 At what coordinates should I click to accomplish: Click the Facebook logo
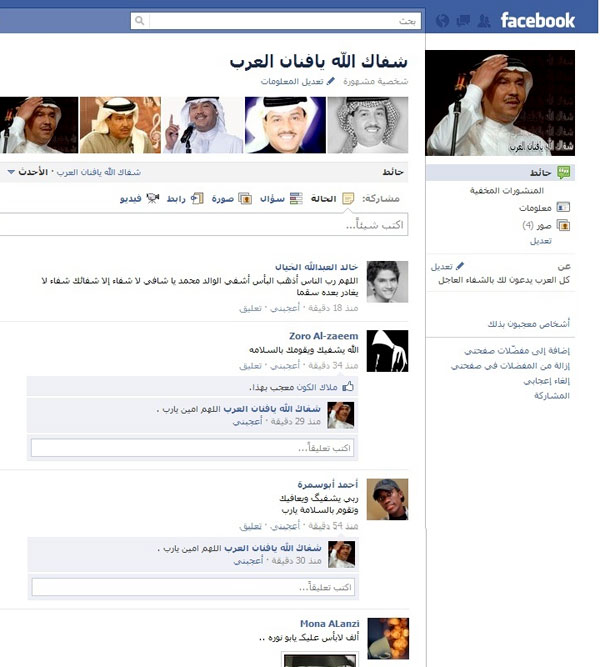(x=538, y=20)
